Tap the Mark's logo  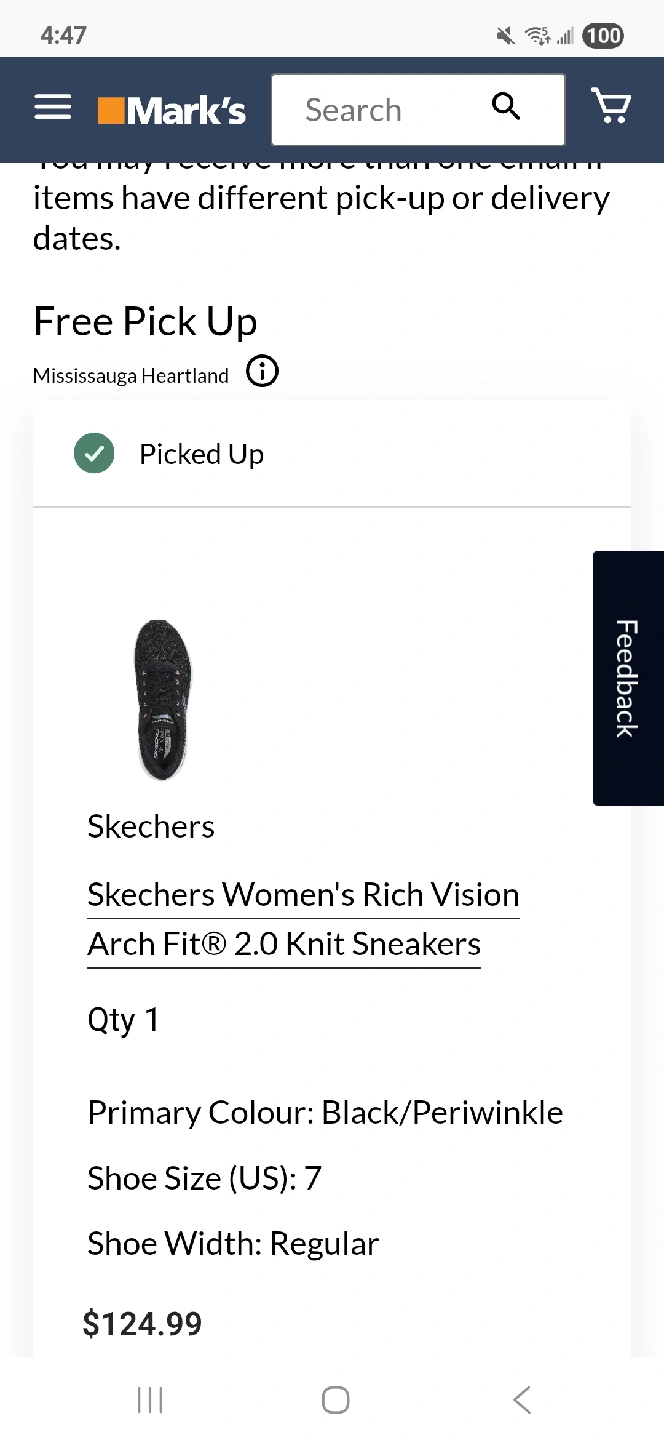pos(172,110)
